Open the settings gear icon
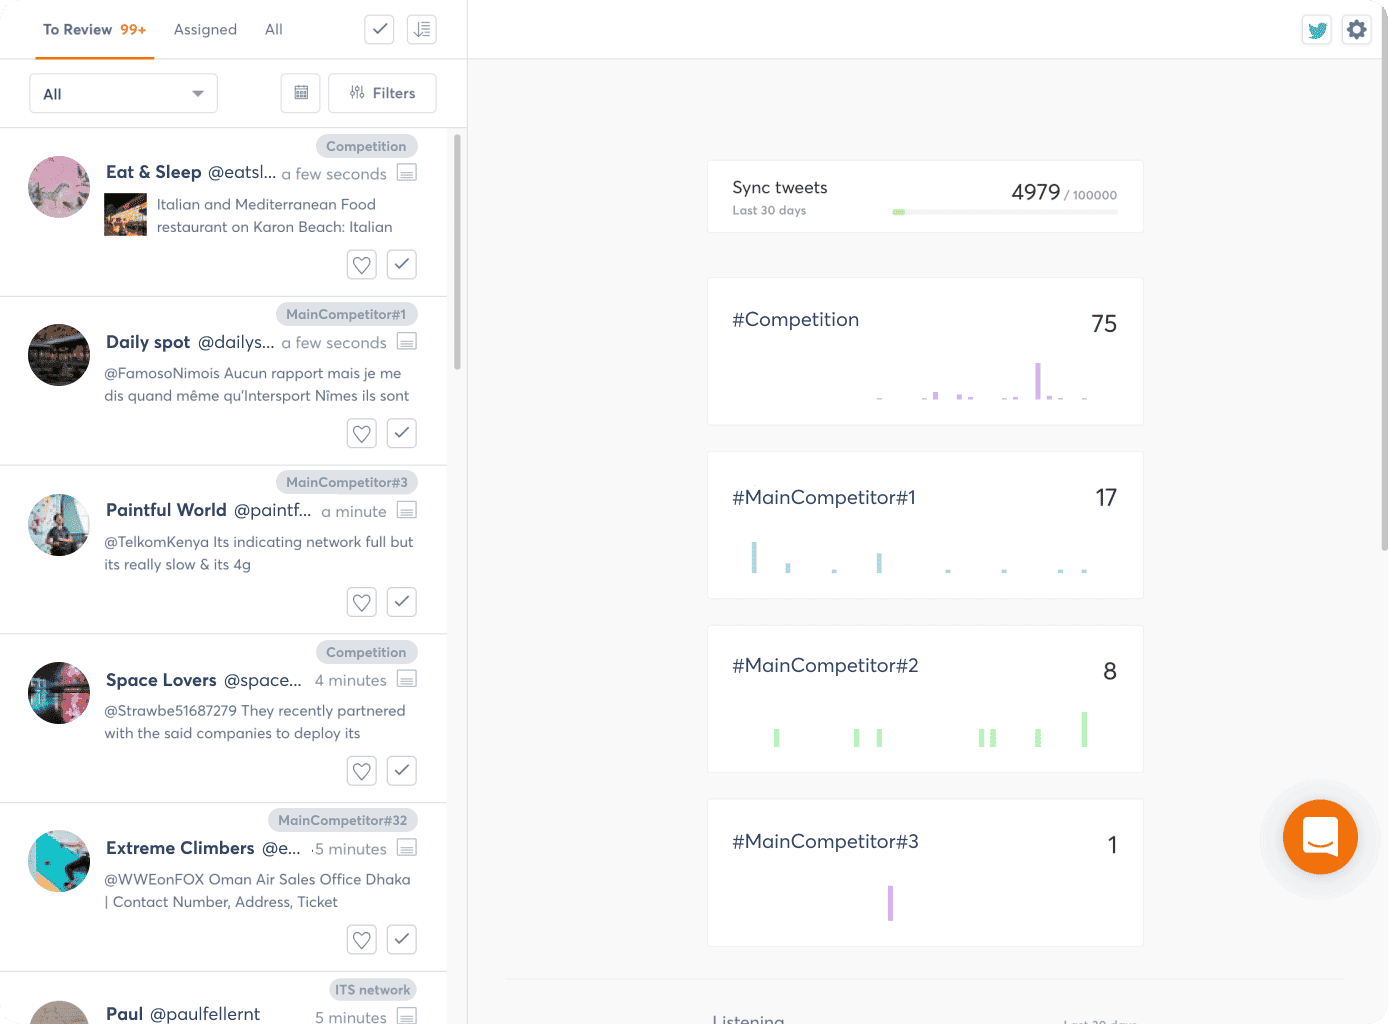This screenshot has height=1025, width=1389. [x=1356, y=30]
